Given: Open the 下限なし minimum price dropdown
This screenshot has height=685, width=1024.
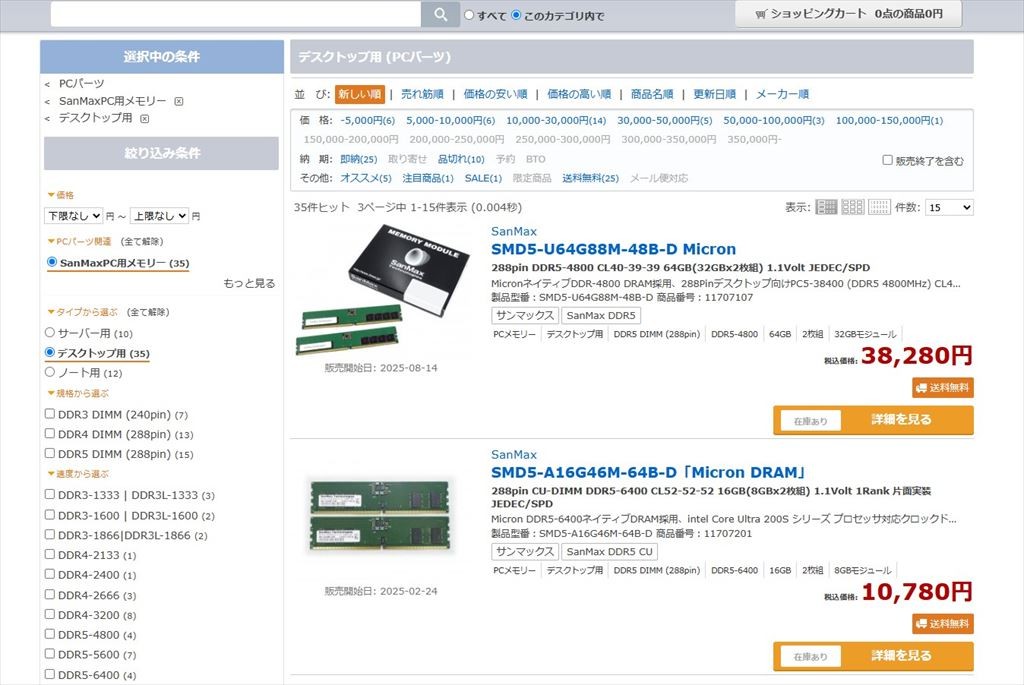Looking at the screenshot, I should (x=74, y=215).
